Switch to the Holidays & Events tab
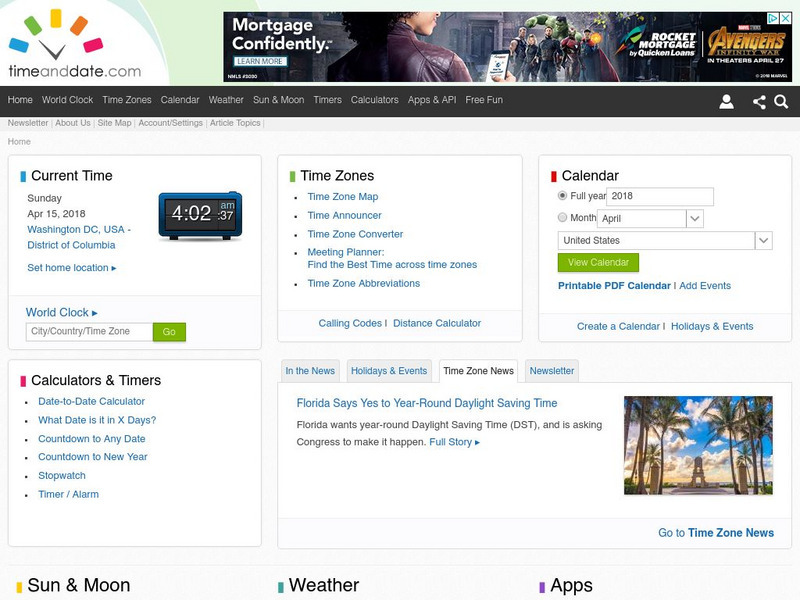800x600 pixels. tap(389, 371)
